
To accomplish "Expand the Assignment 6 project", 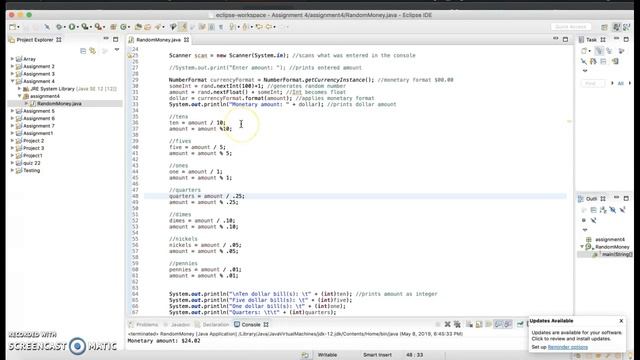I will click(12, 118).
